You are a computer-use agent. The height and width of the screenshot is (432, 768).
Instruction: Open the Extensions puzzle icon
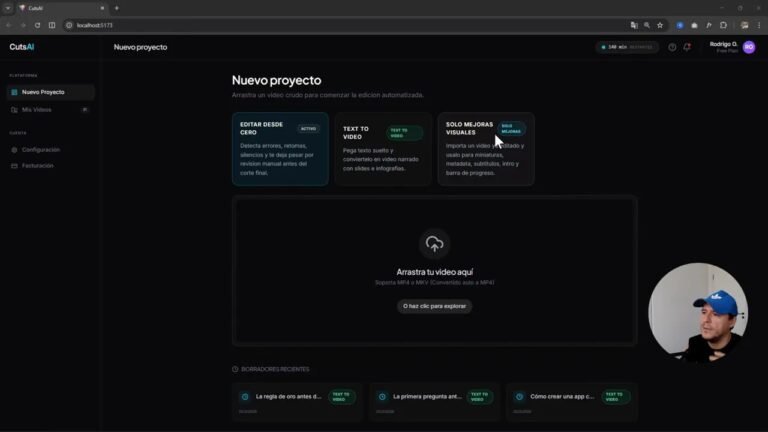click(723, 25)
